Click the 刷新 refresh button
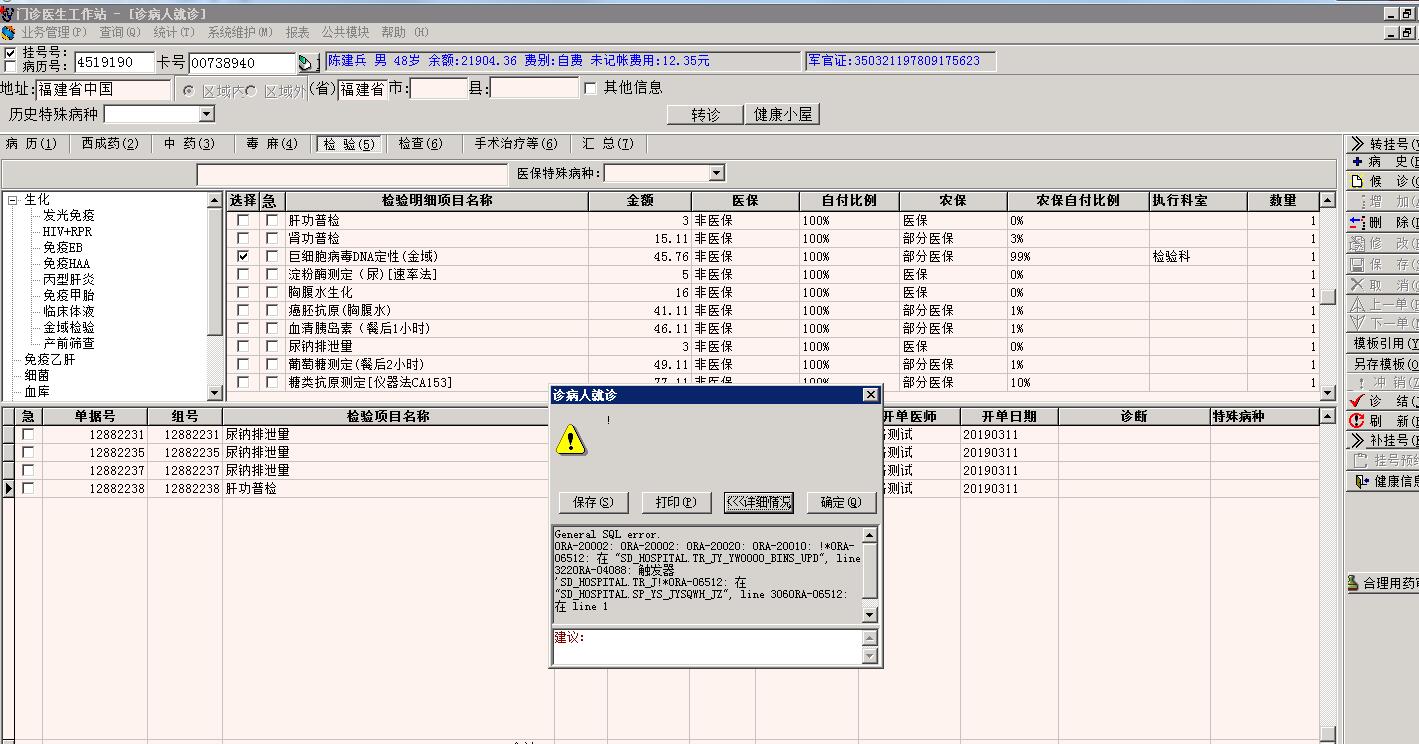1419x744 pixels. 1383,421
